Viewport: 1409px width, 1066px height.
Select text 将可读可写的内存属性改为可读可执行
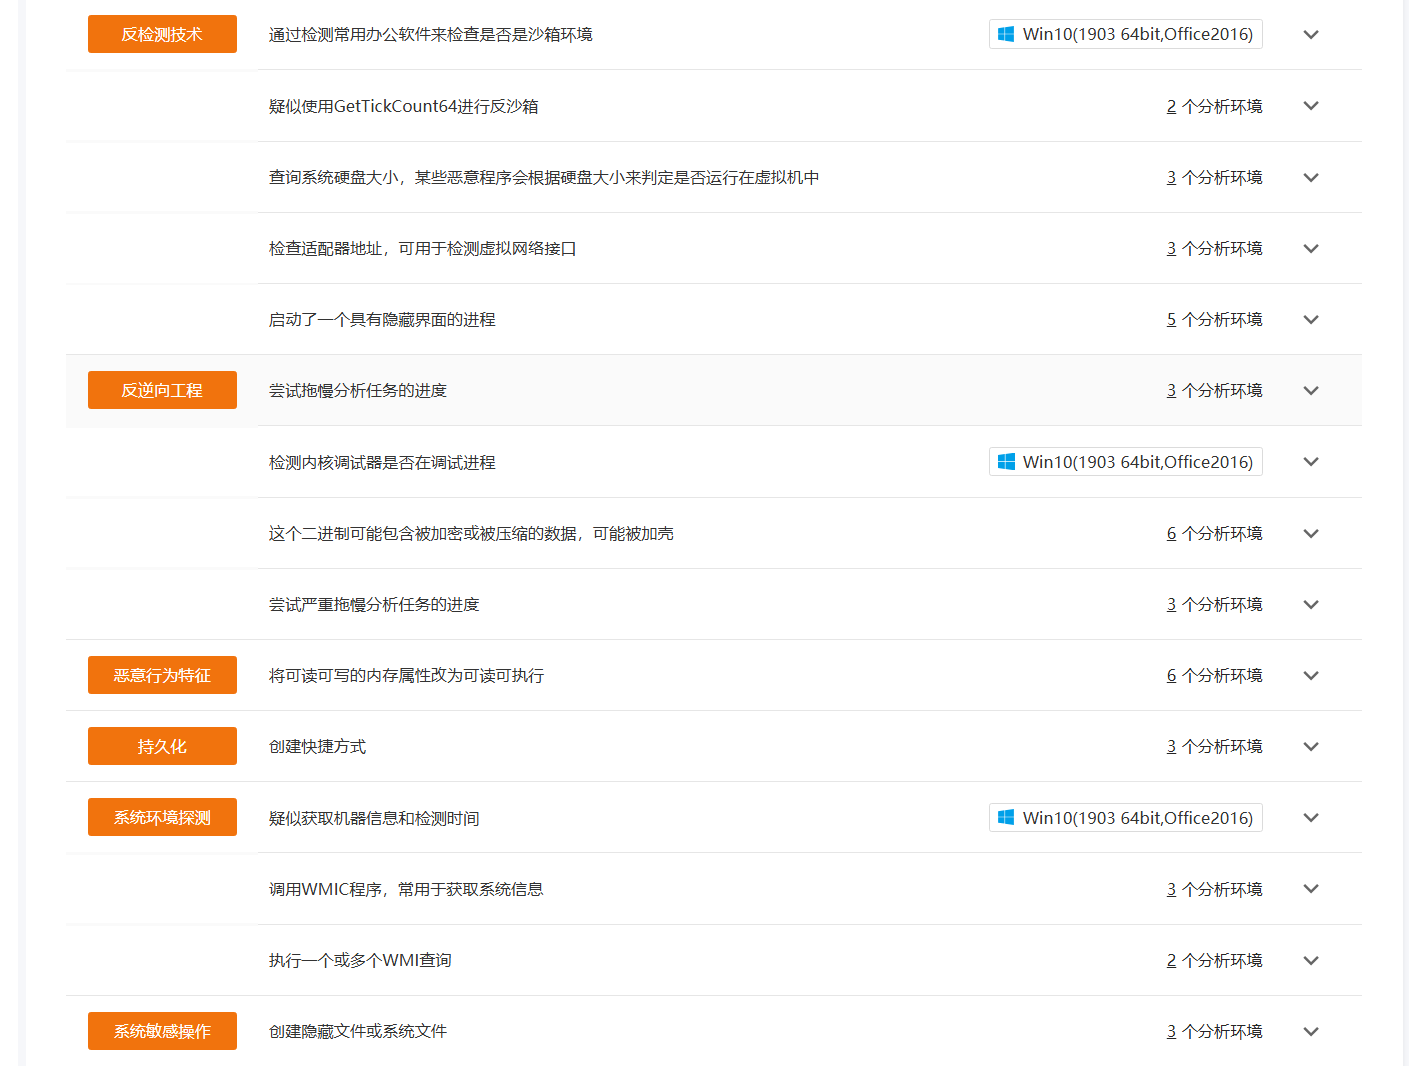[407, 675]
